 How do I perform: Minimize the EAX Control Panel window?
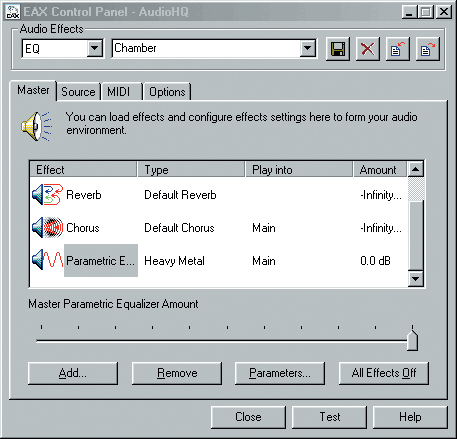click(x=409, y=12)
